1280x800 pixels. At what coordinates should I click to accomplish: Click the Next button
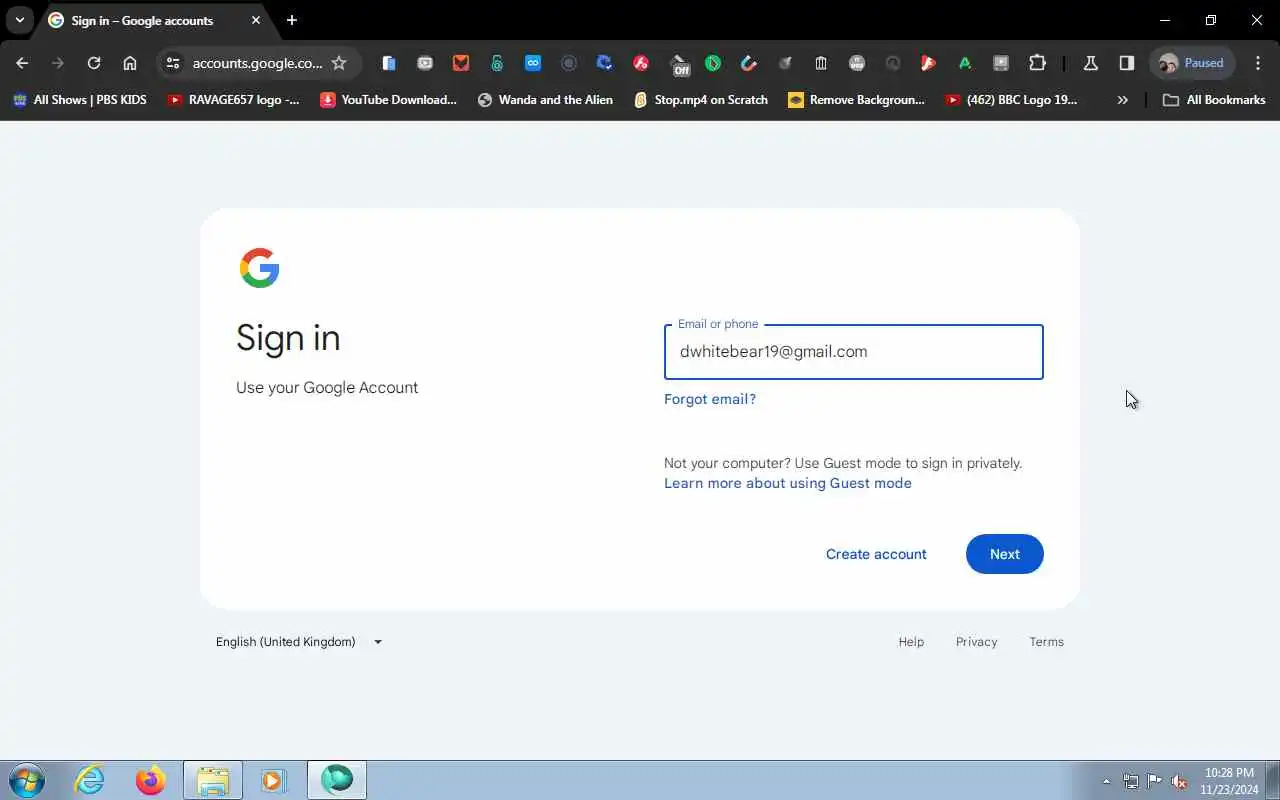coord(1004,554)
